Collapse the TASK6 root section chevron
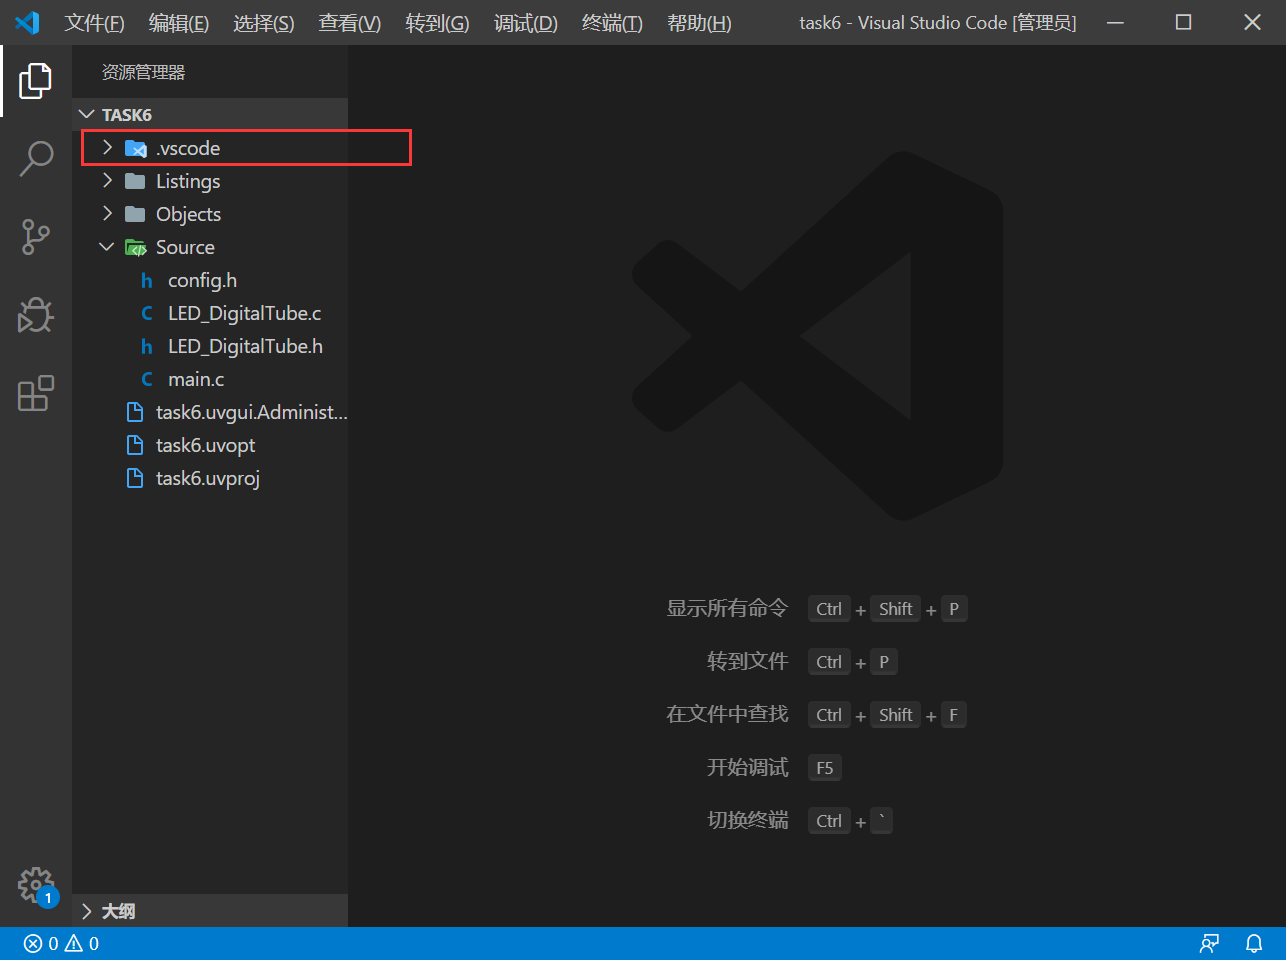Viewport: 1286px width, 960px height. [87, 115]
